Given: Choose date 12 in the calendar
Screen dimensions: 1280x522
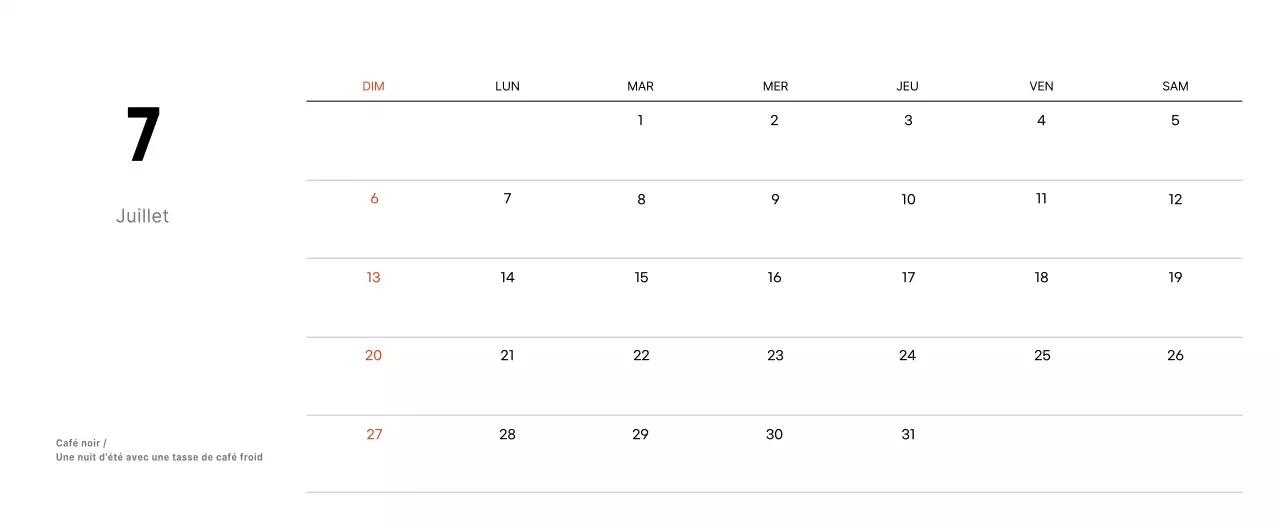Looking at the screenshot, I should tap(1175, 199).
